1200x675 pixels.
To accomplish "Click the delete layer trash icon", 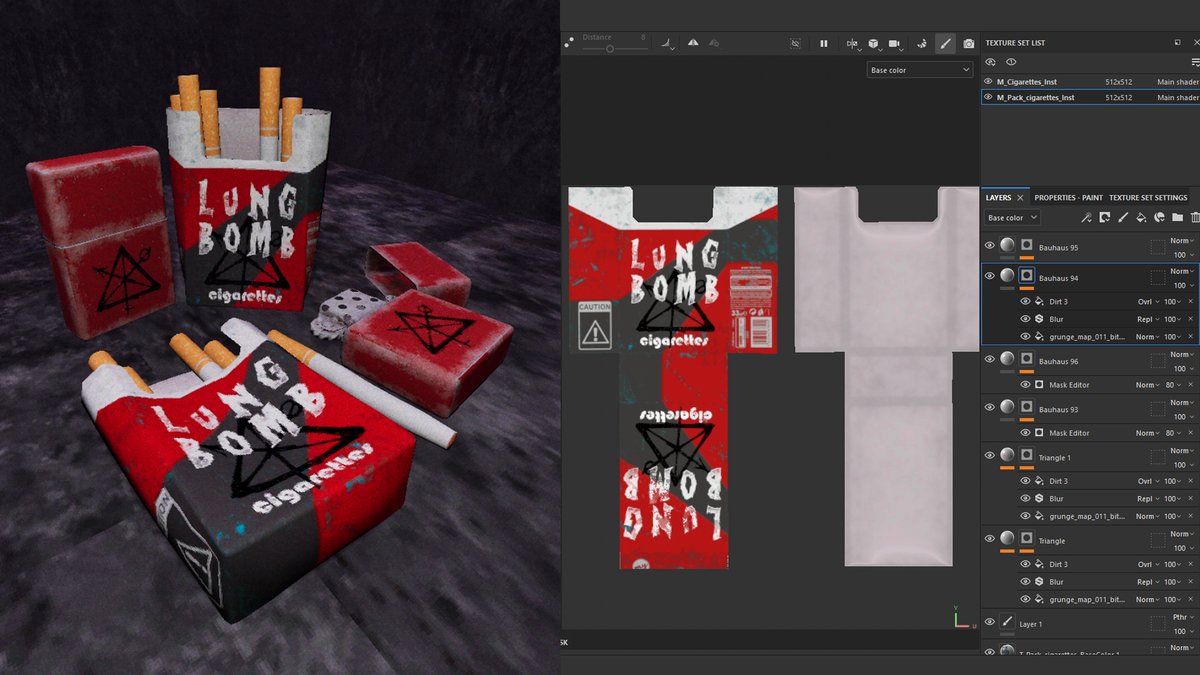I will point(1194,217).
